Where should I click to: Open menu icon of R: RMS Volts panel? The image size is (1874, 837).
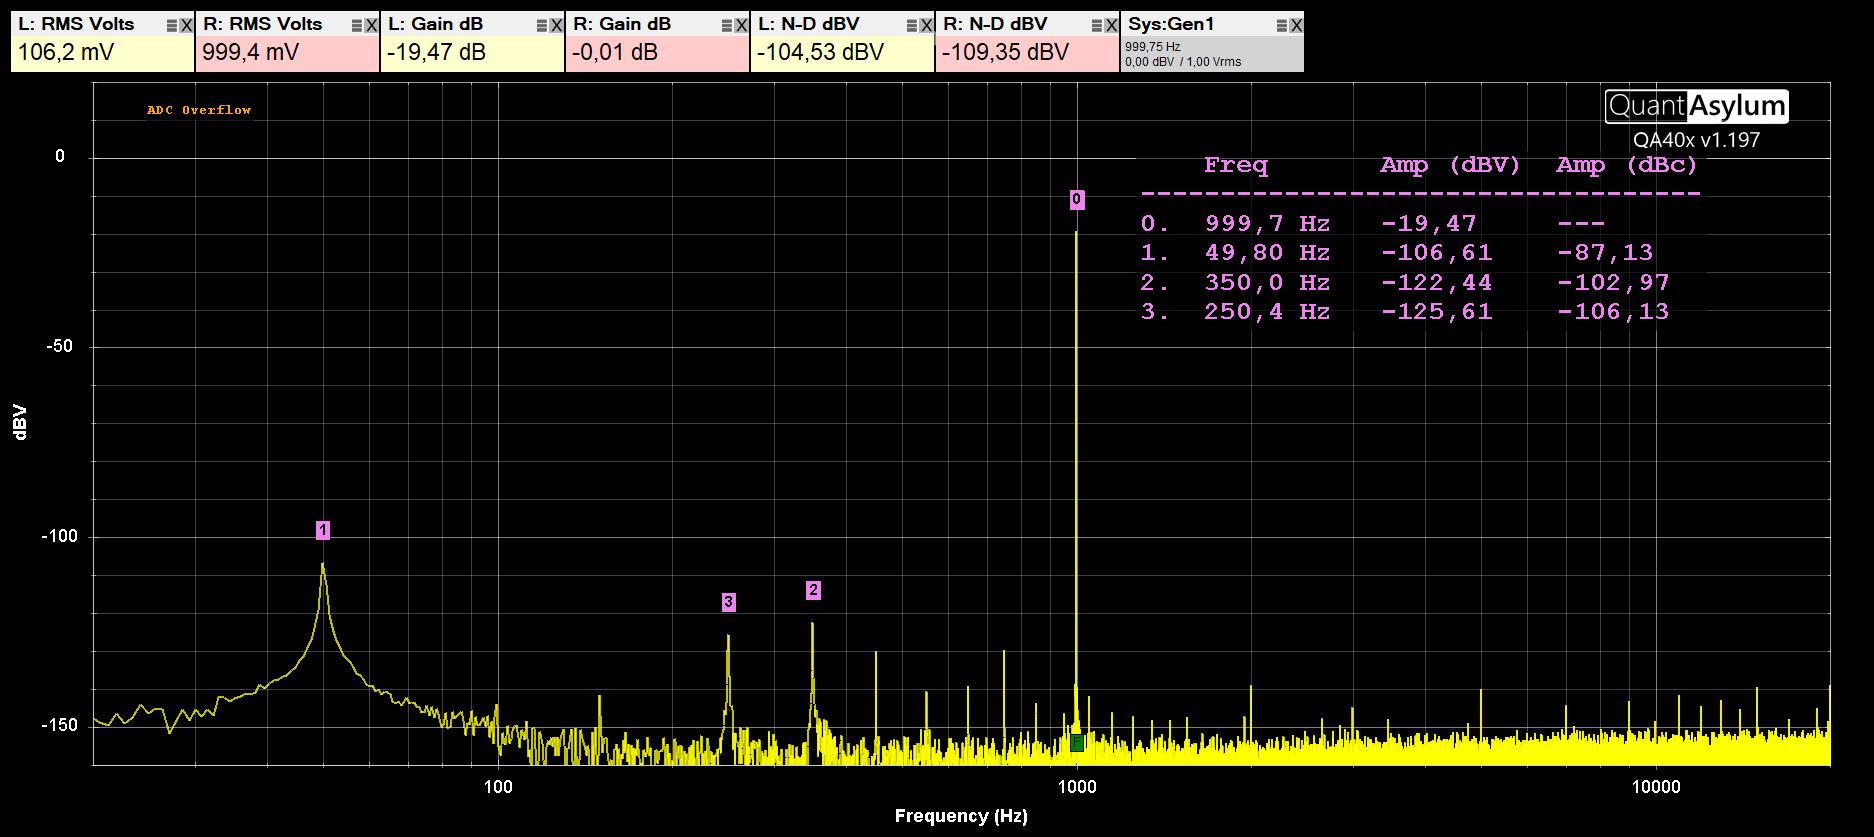356,26
